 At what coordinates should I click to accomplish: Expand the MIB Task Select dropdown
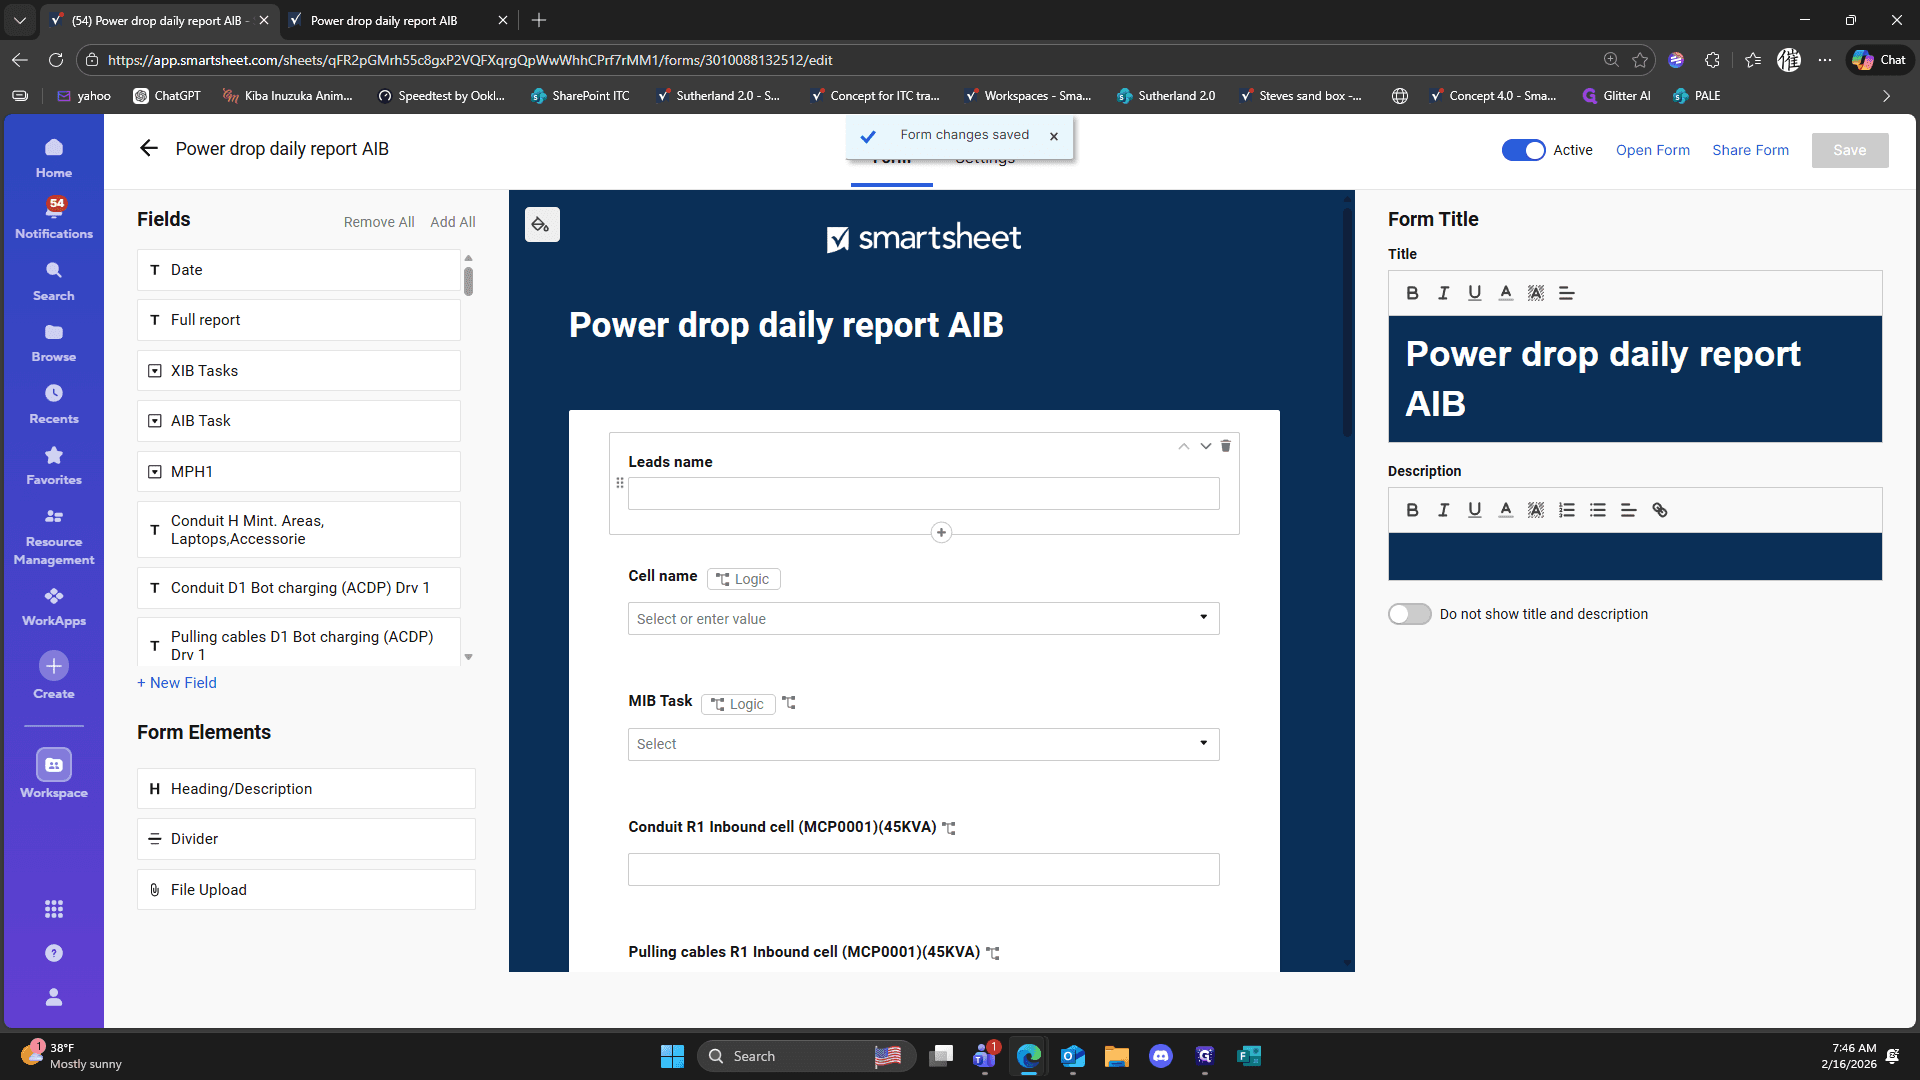923,744
